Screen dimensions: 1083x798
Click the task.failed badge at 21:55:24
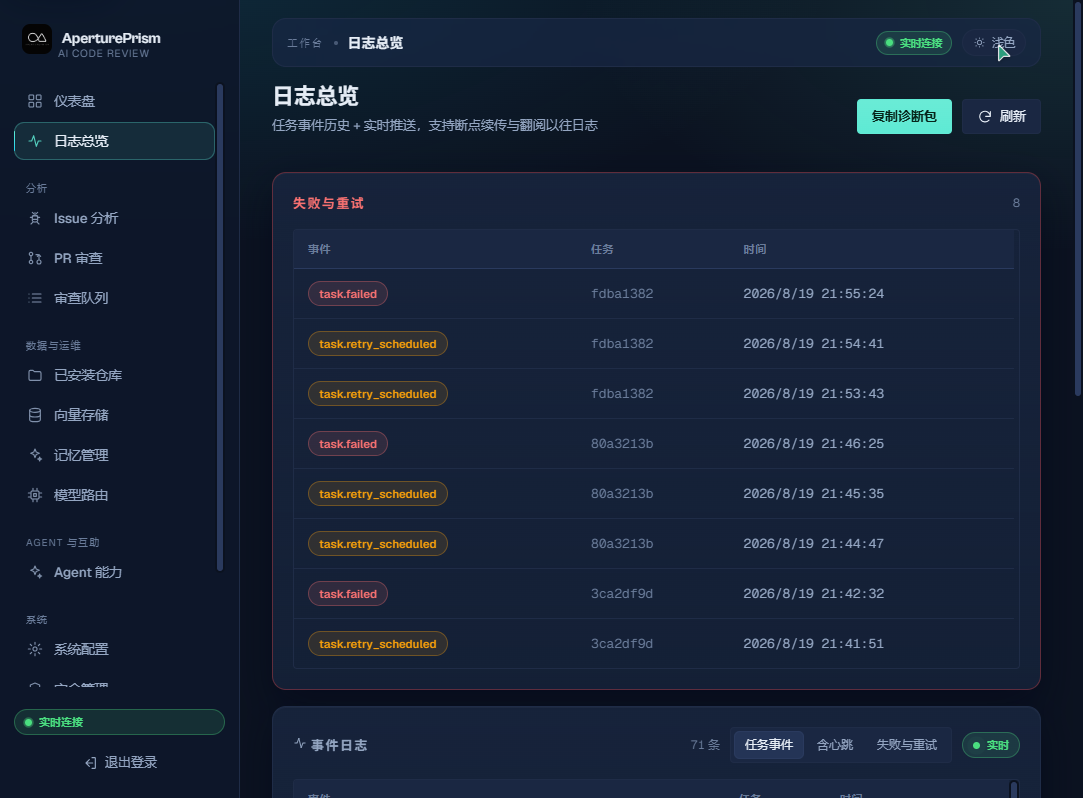[347, 294]
